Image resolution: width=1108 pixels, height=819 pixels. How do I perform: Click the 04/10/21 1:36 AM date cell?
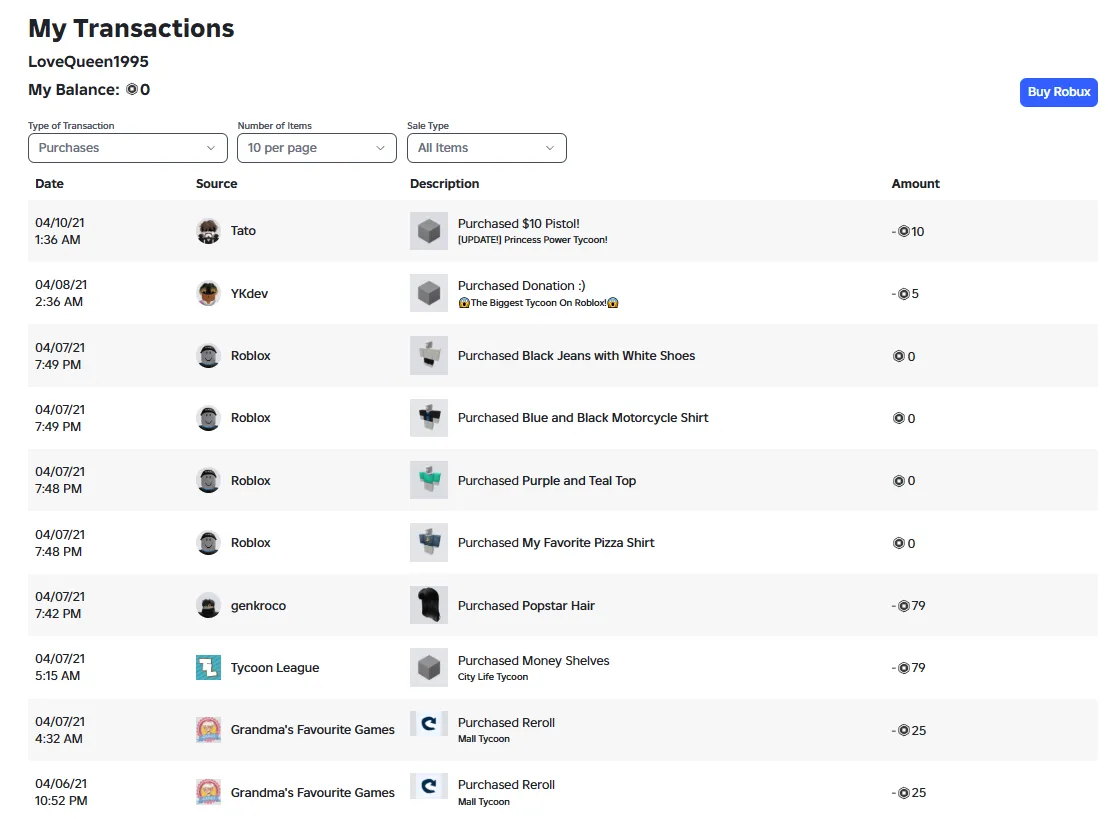click(x=60, y=231)
